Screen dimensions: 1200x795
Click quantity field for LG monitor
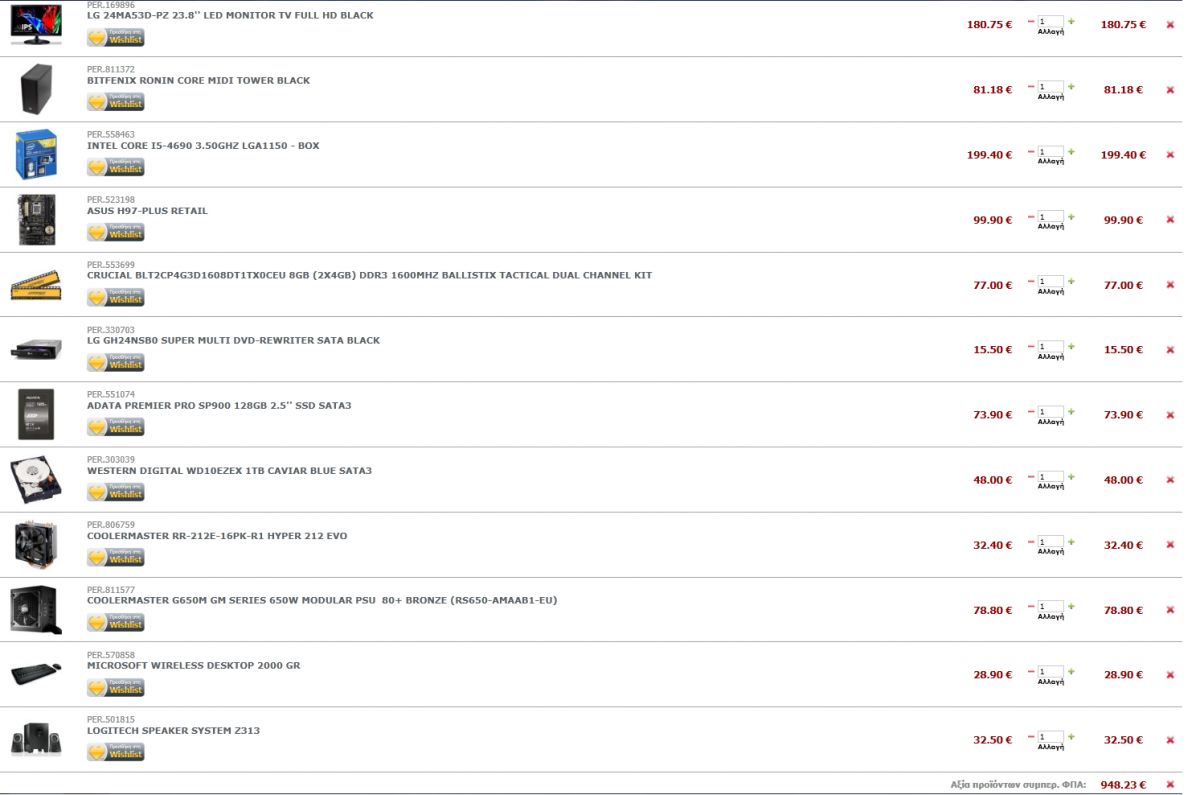pos(1050,21)
